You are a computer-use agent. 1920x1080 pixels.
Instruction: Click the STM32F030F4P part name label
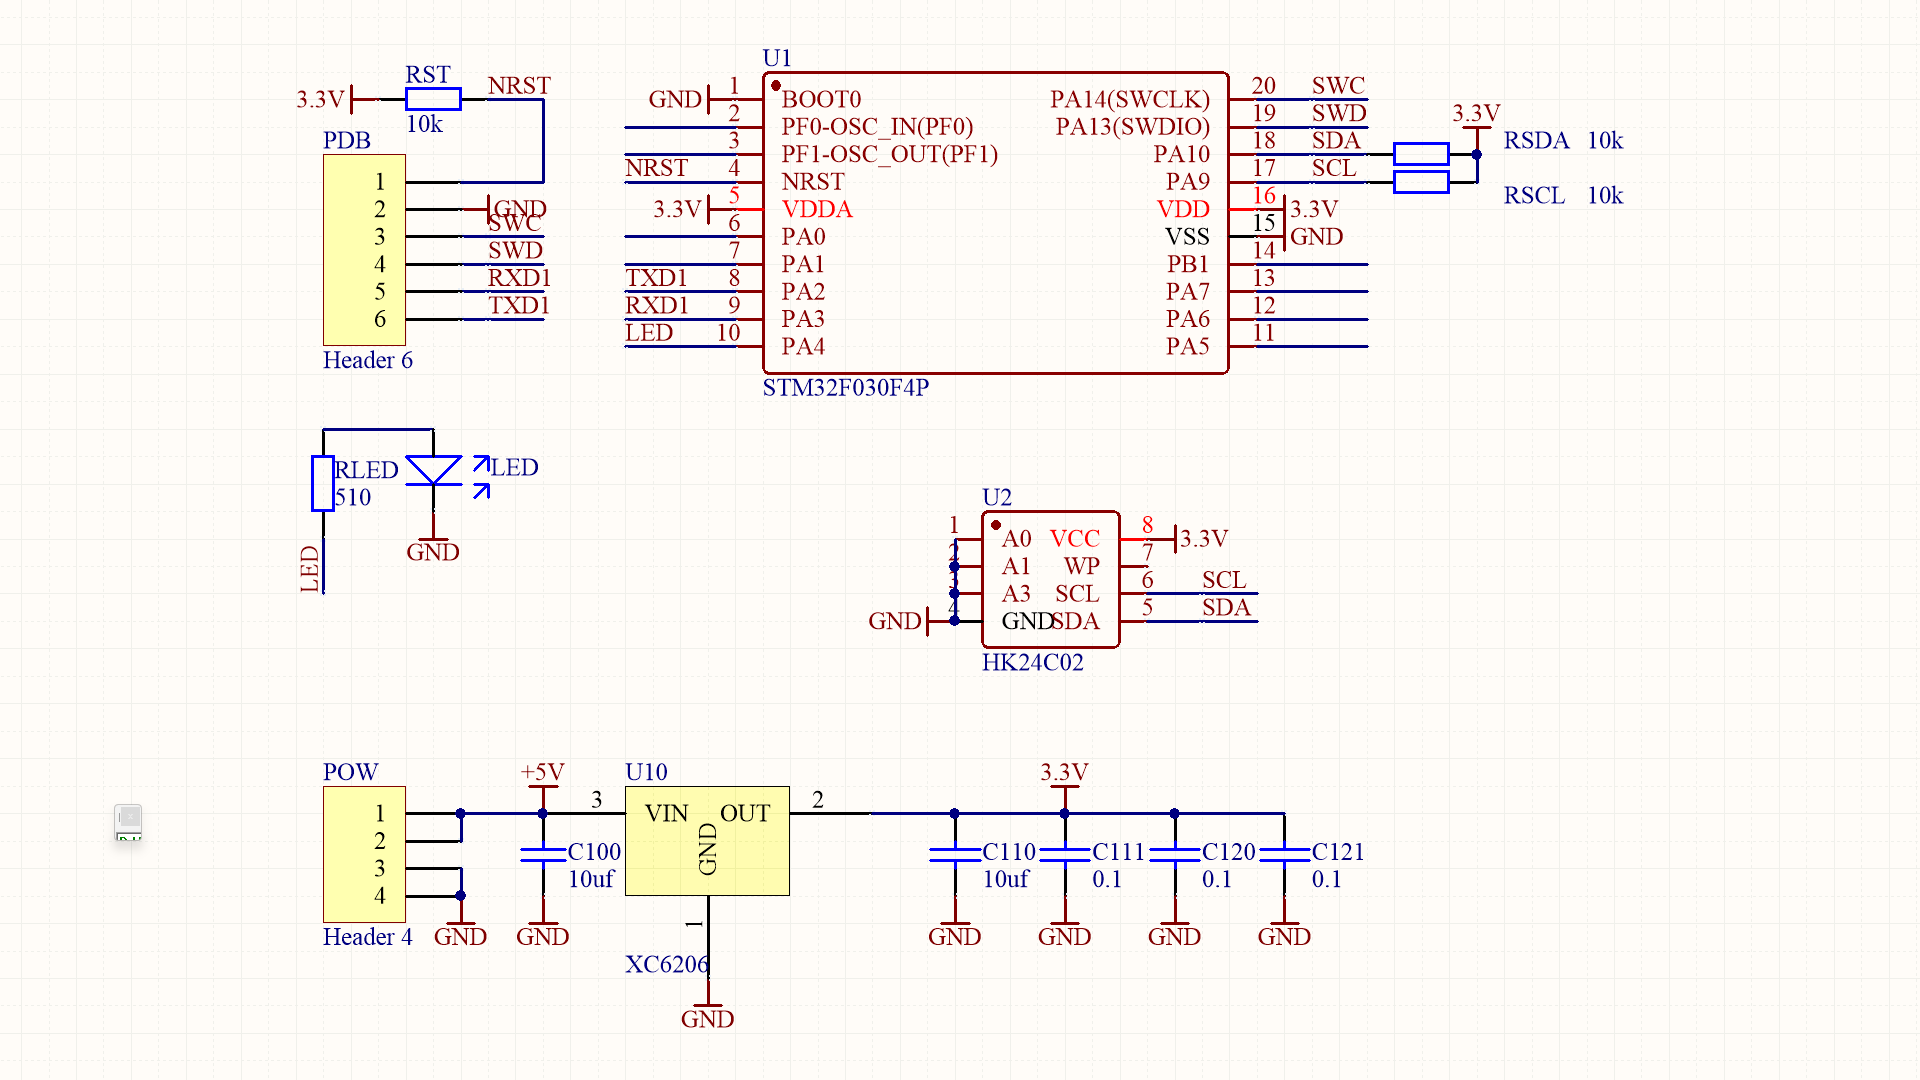845,388
